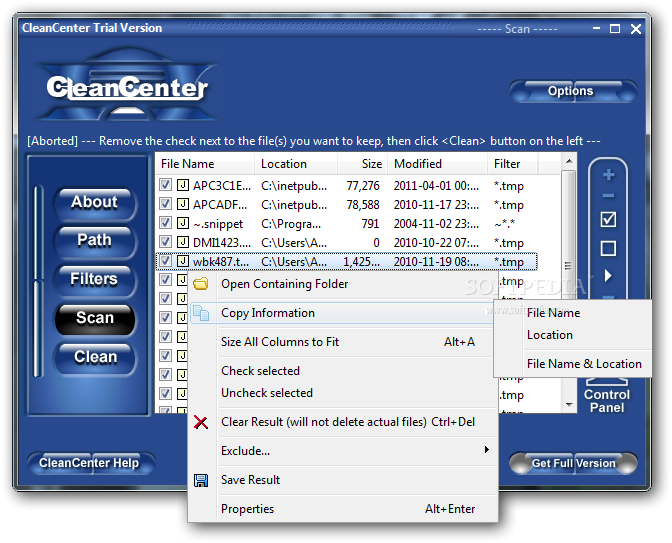Uncheck the DMI1423 file checkbox
This screenshot has width=672, height=543.
[165, 242]
